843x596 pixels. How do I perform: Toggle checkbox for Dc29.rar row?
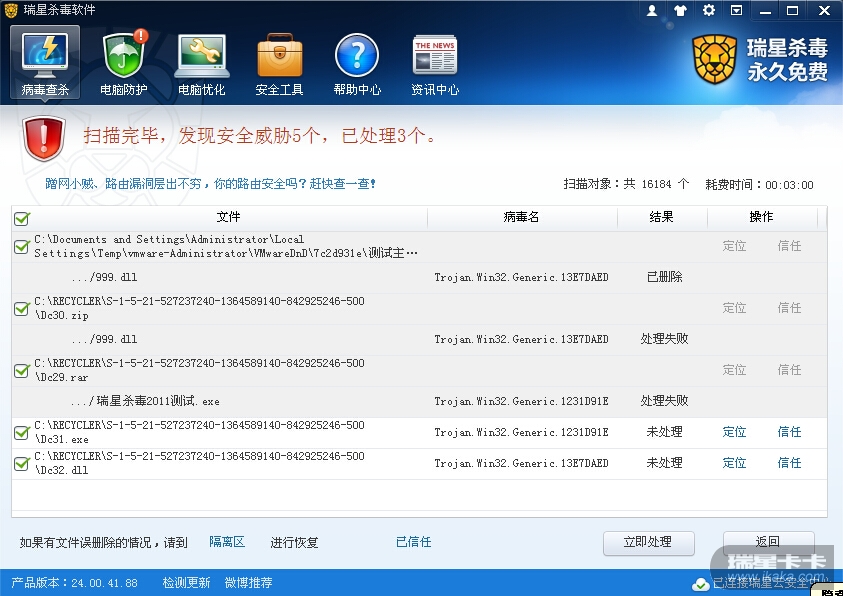tap(22, 370)
